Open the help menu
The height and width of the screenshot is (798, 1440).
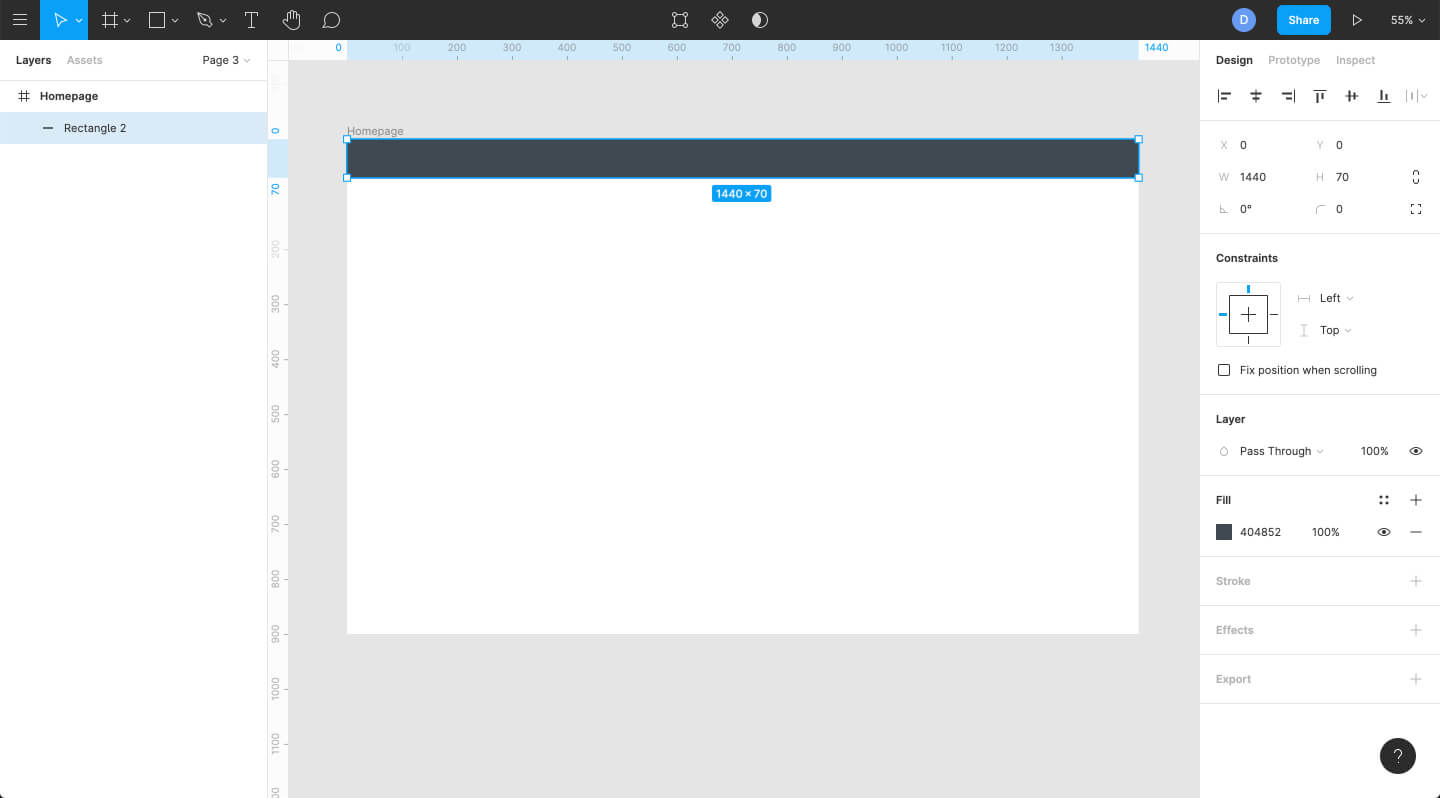pyautogui.click(x=1397, y=756)
